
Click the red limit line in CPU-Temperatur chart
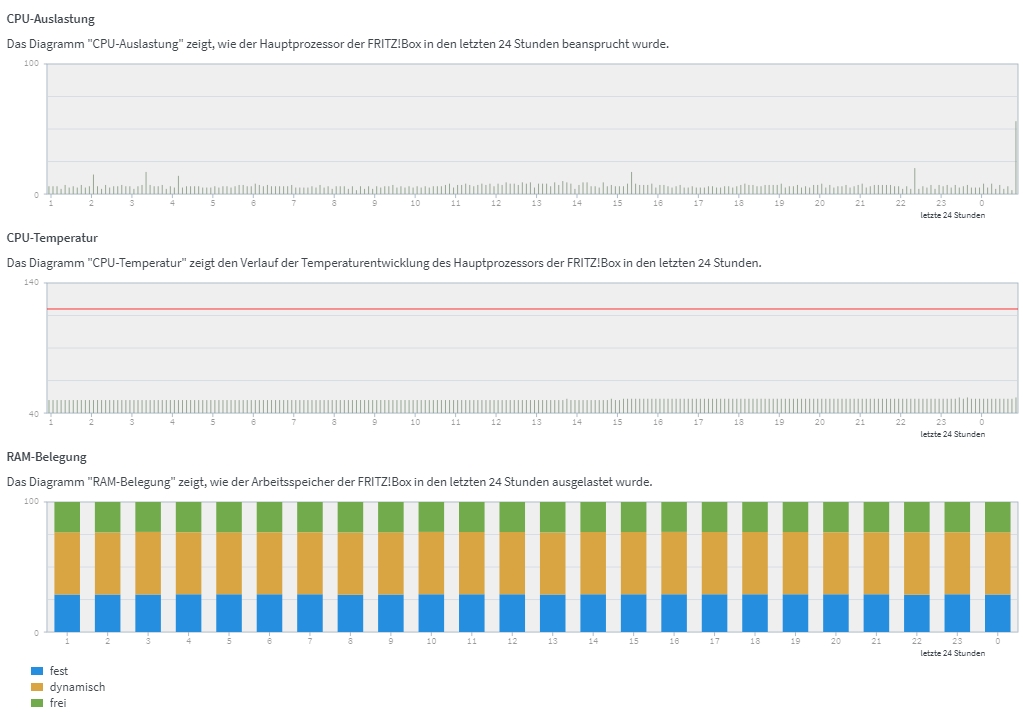[x=532, y=309]
